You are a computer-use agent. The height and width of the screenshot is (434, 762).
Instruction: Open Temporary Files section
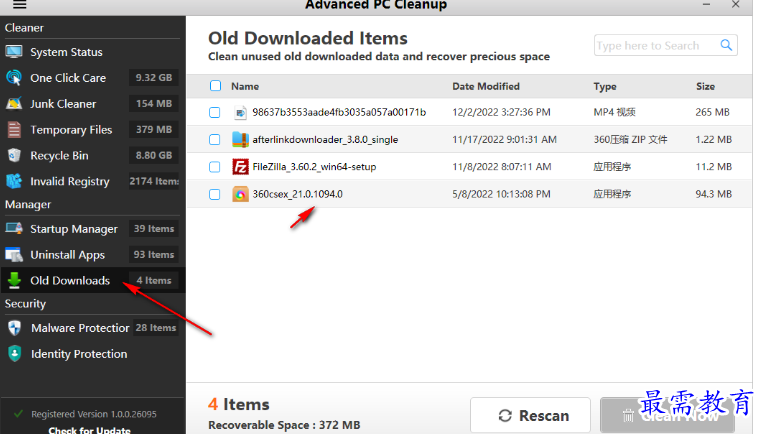pyautogui.click(x=92, y=130)
